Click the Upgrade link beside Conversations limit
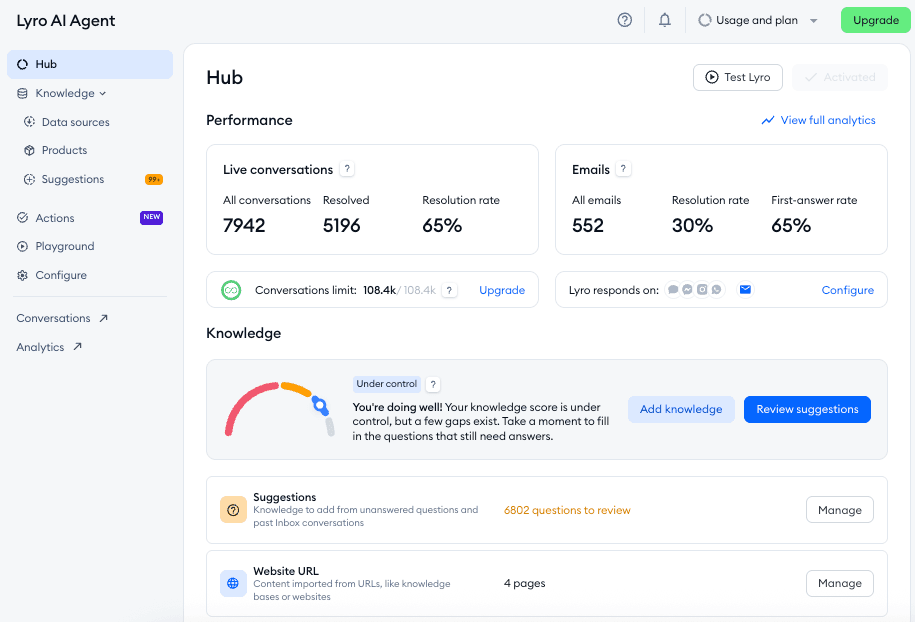 pyautogui.click(x=502, y=290)
